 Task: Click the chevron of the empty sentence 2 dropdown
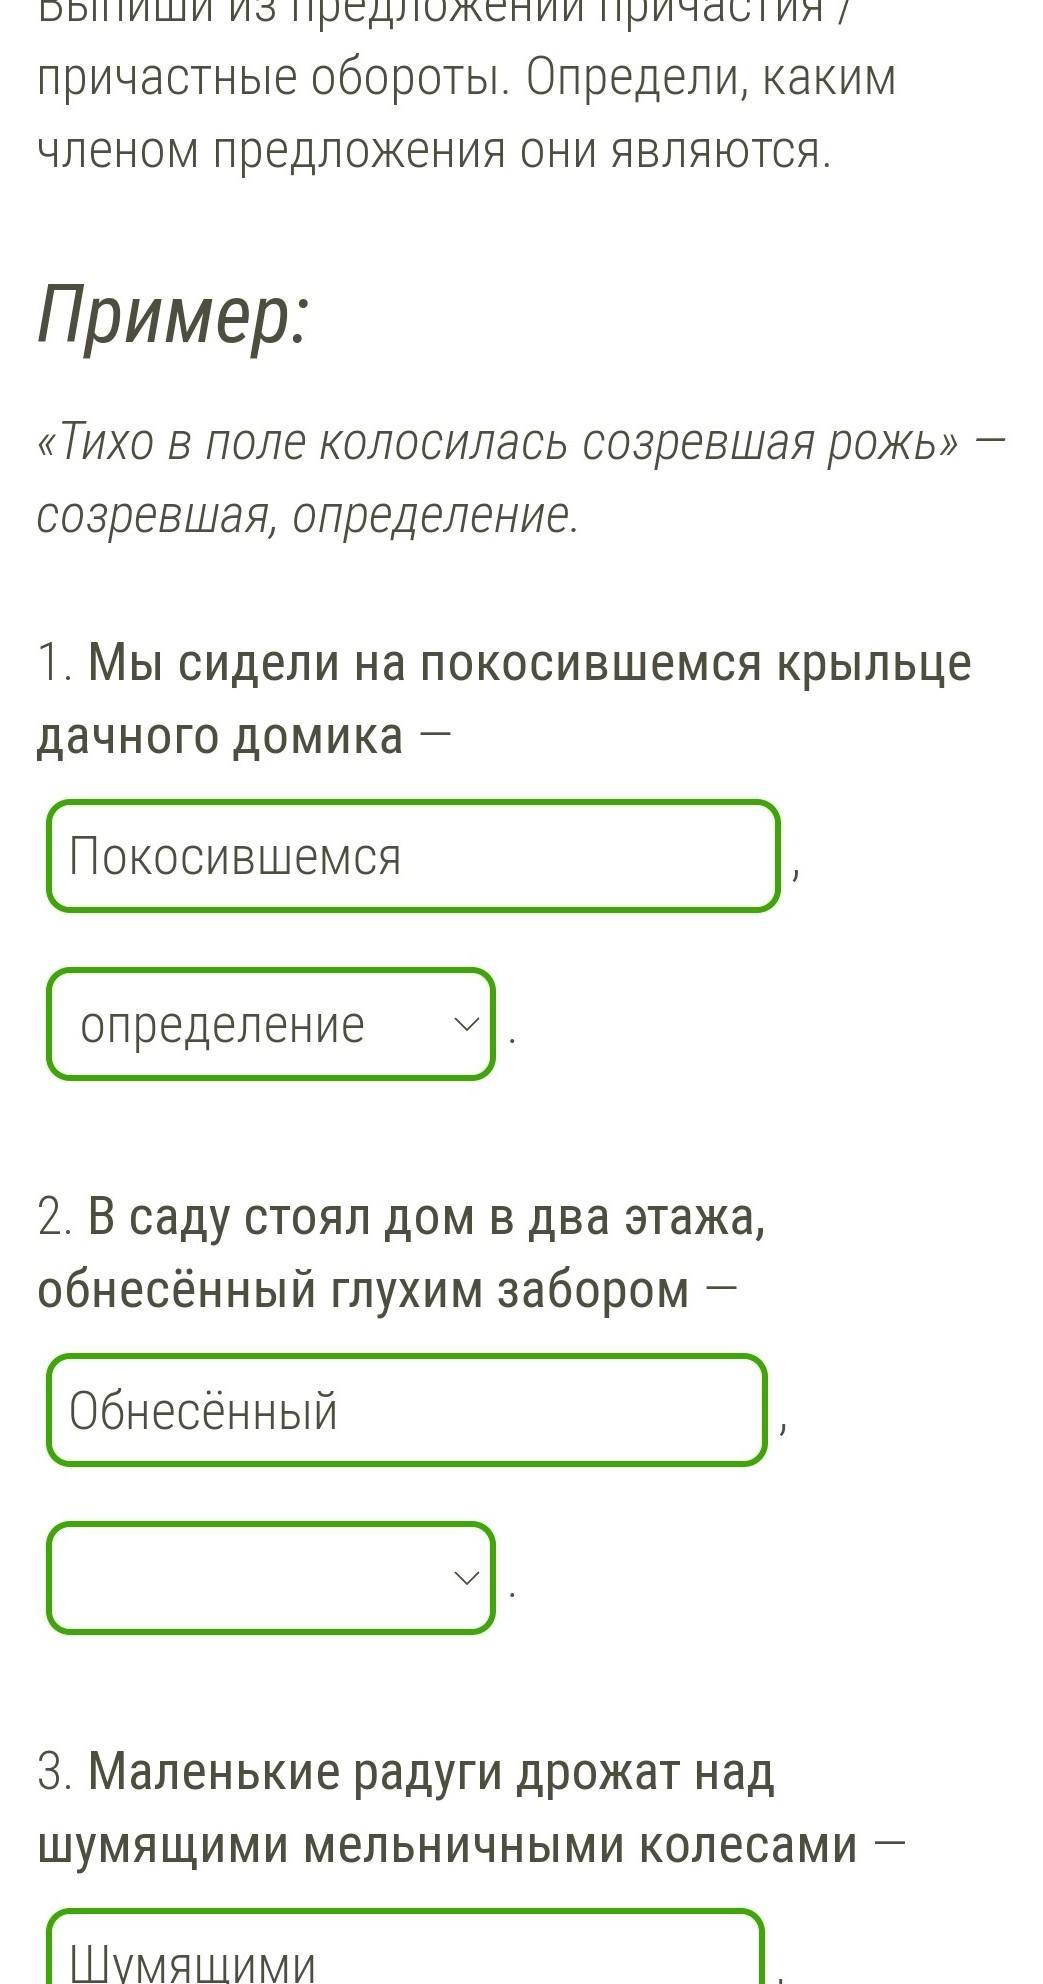[x=466, y=1578]
